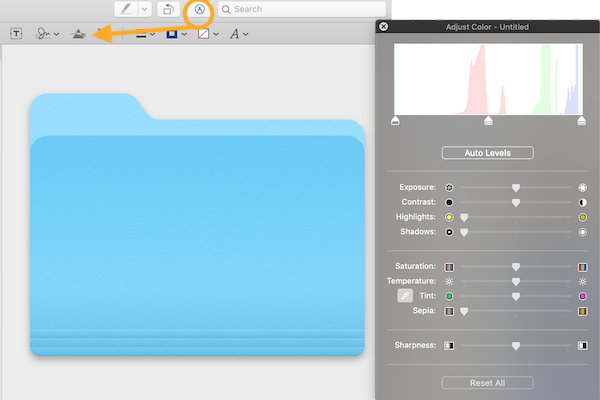
Task: Click the histogram black point handle
Action: (395, 121)
